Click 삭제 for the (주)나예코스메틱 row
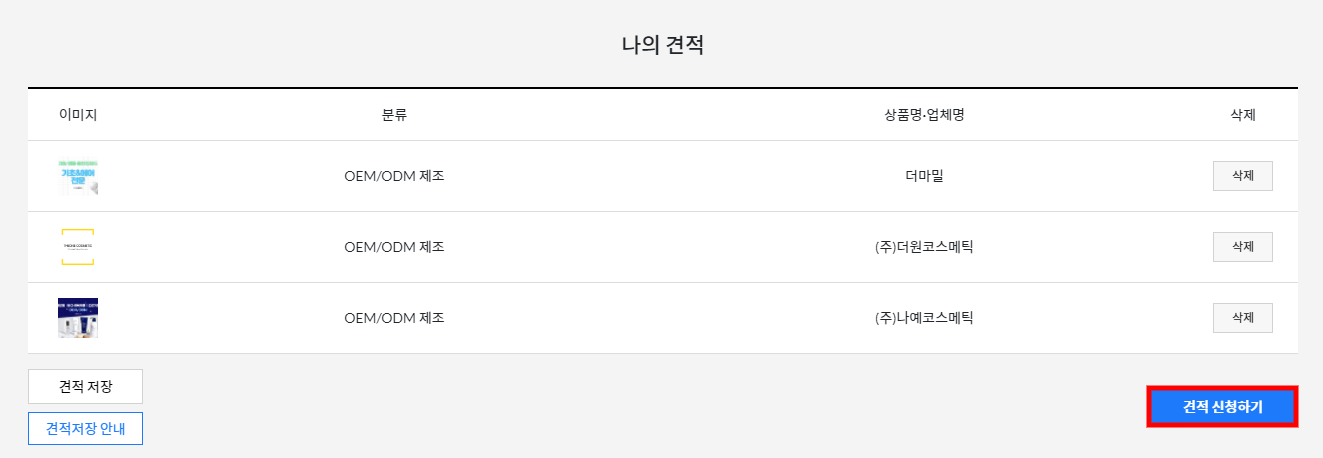The image size is (1323, 458). [1242, 318]
